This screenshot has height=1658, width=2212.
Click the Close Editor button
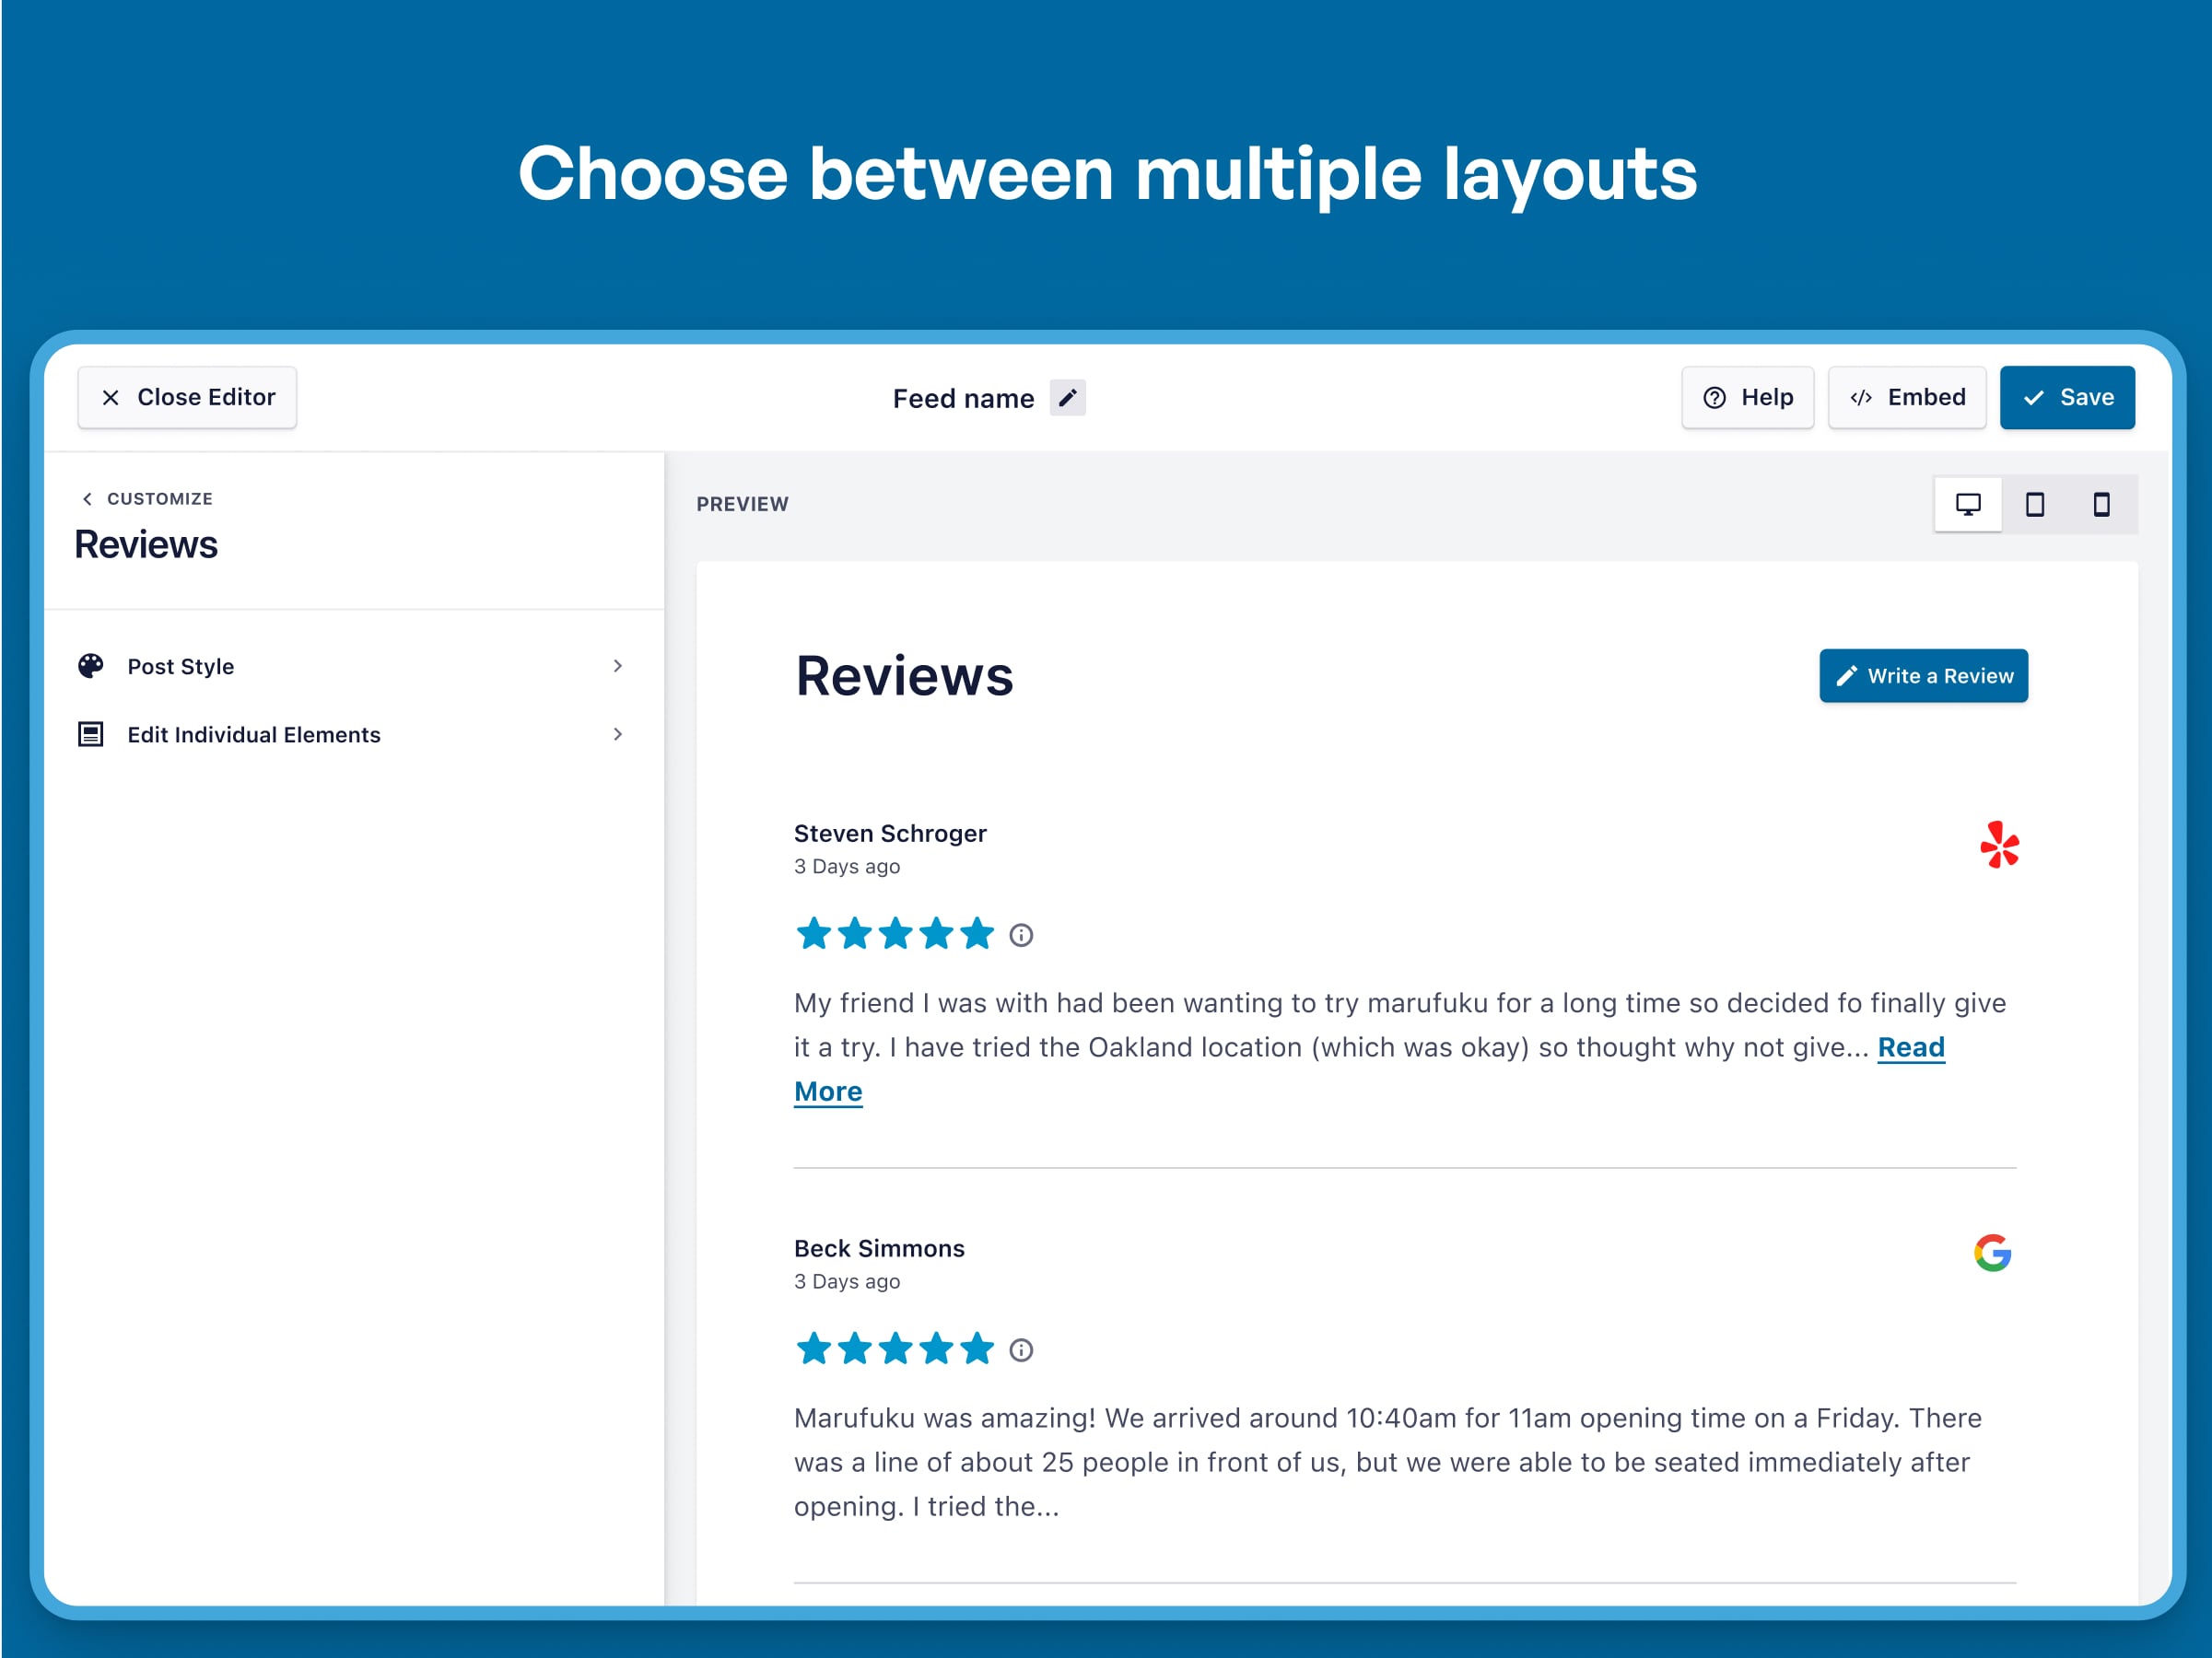[x=186, y=395]
